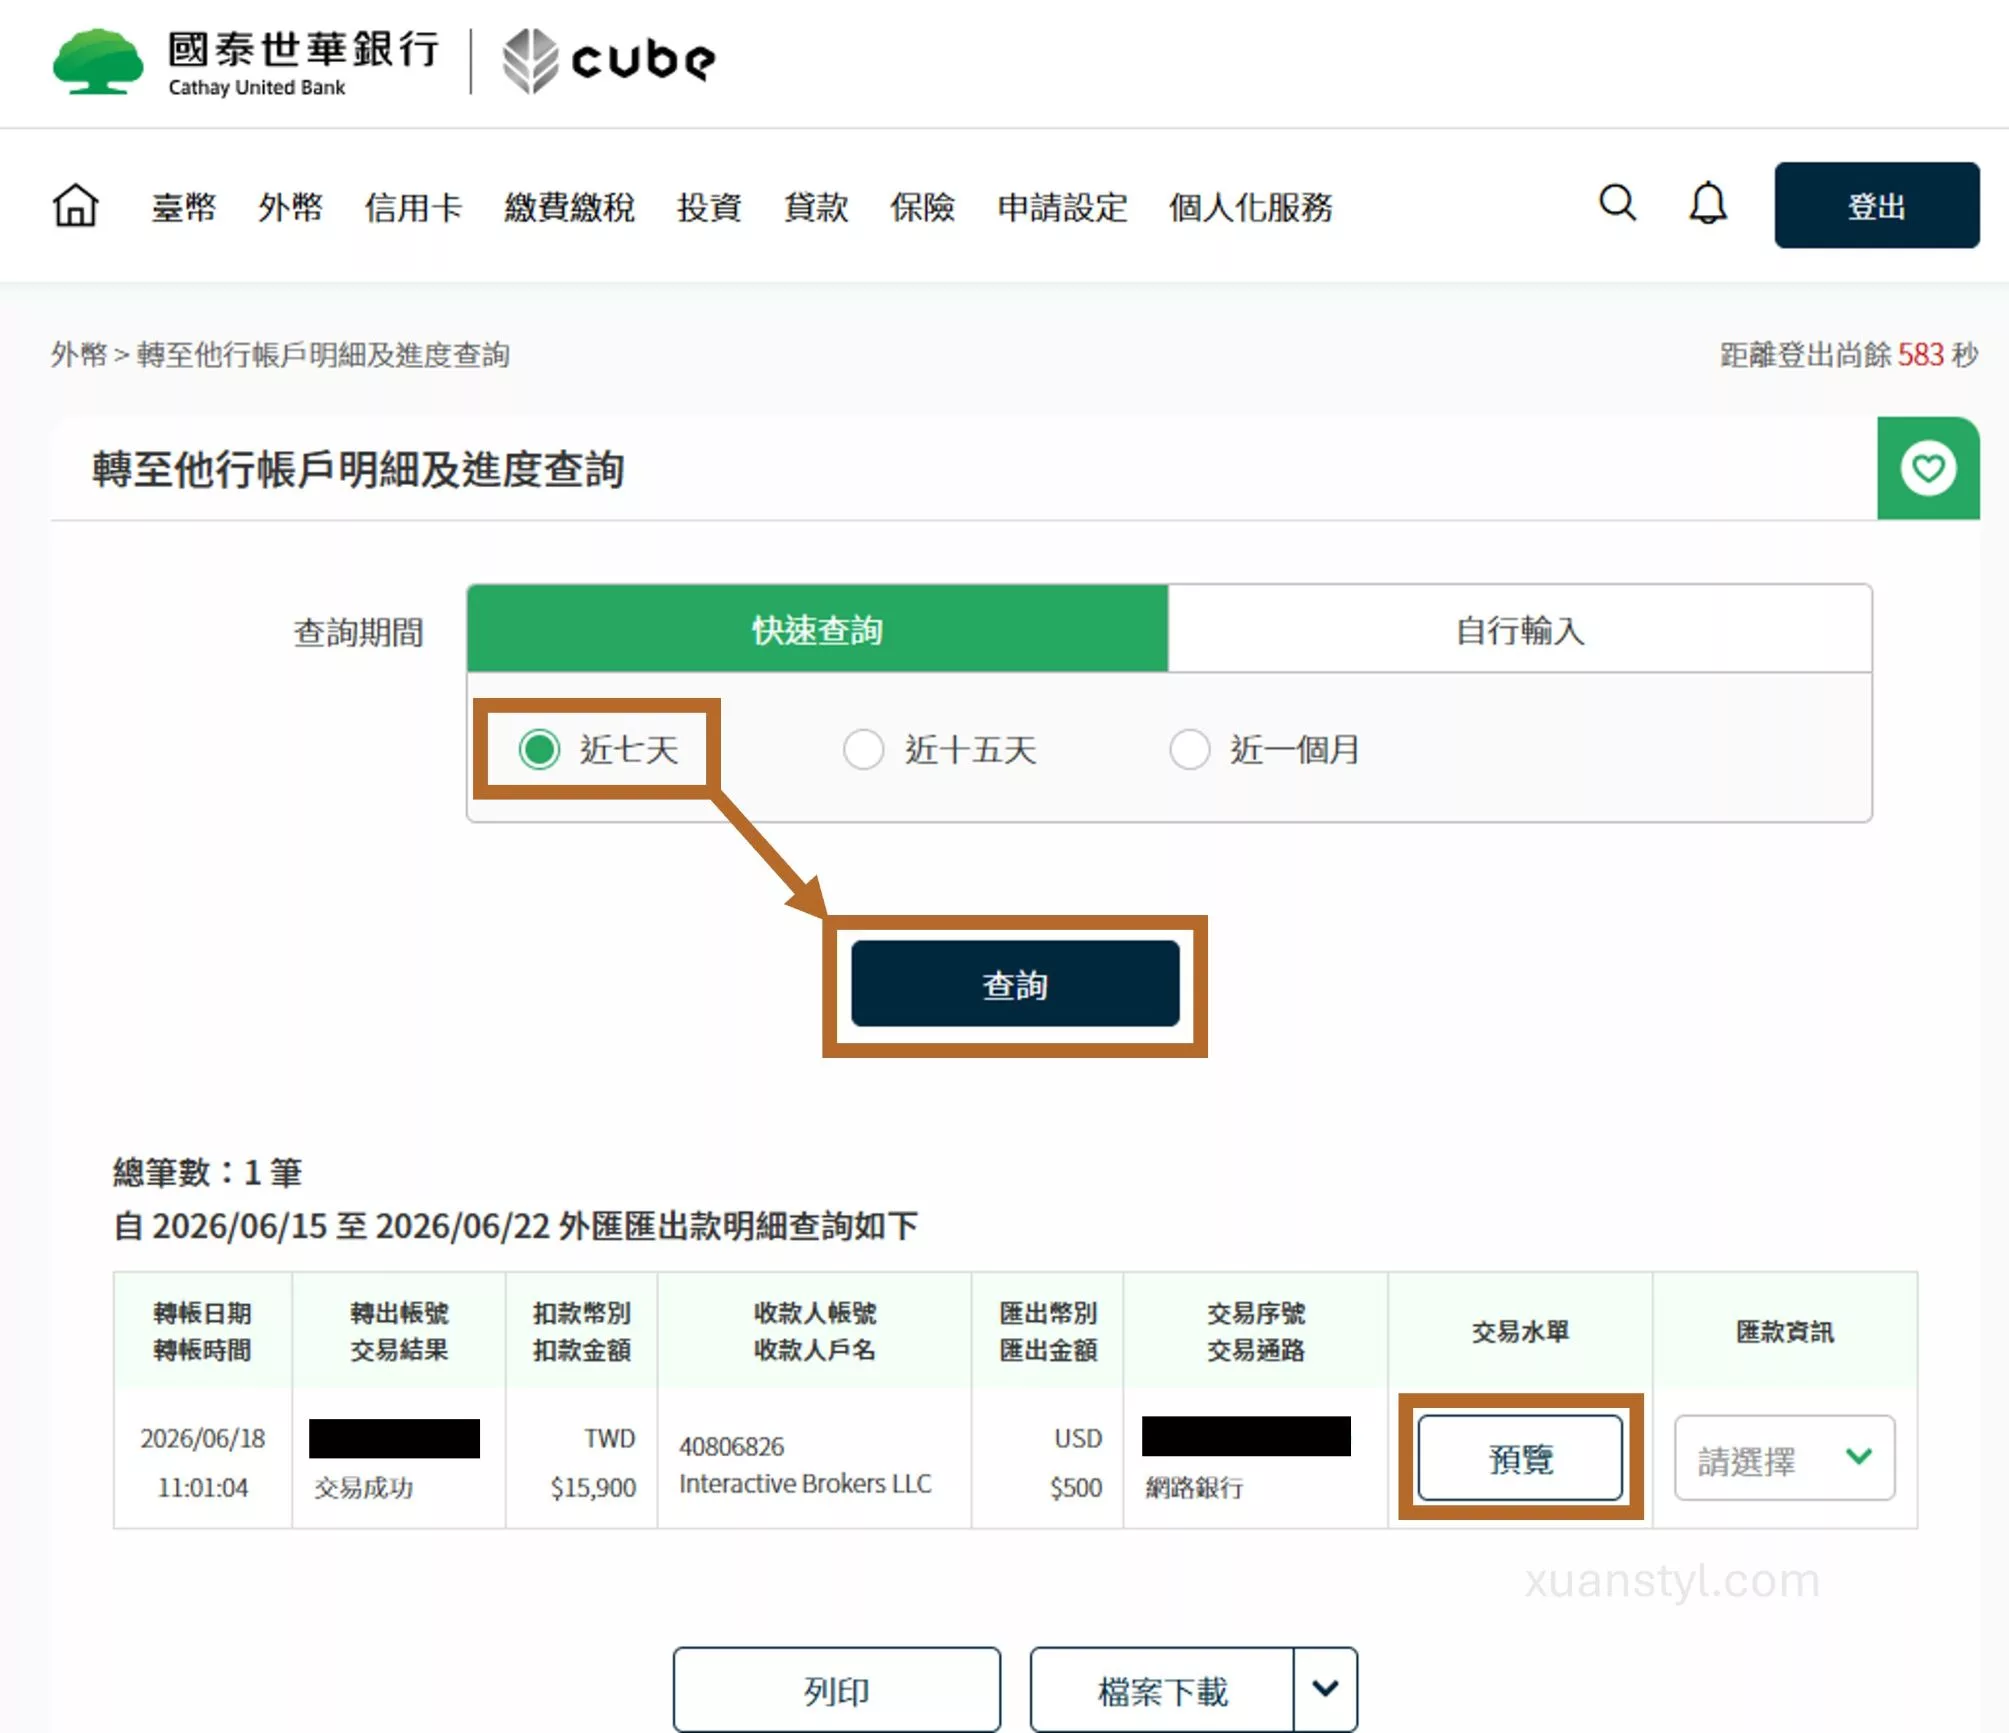Open the search magnifier icon

1617,203
